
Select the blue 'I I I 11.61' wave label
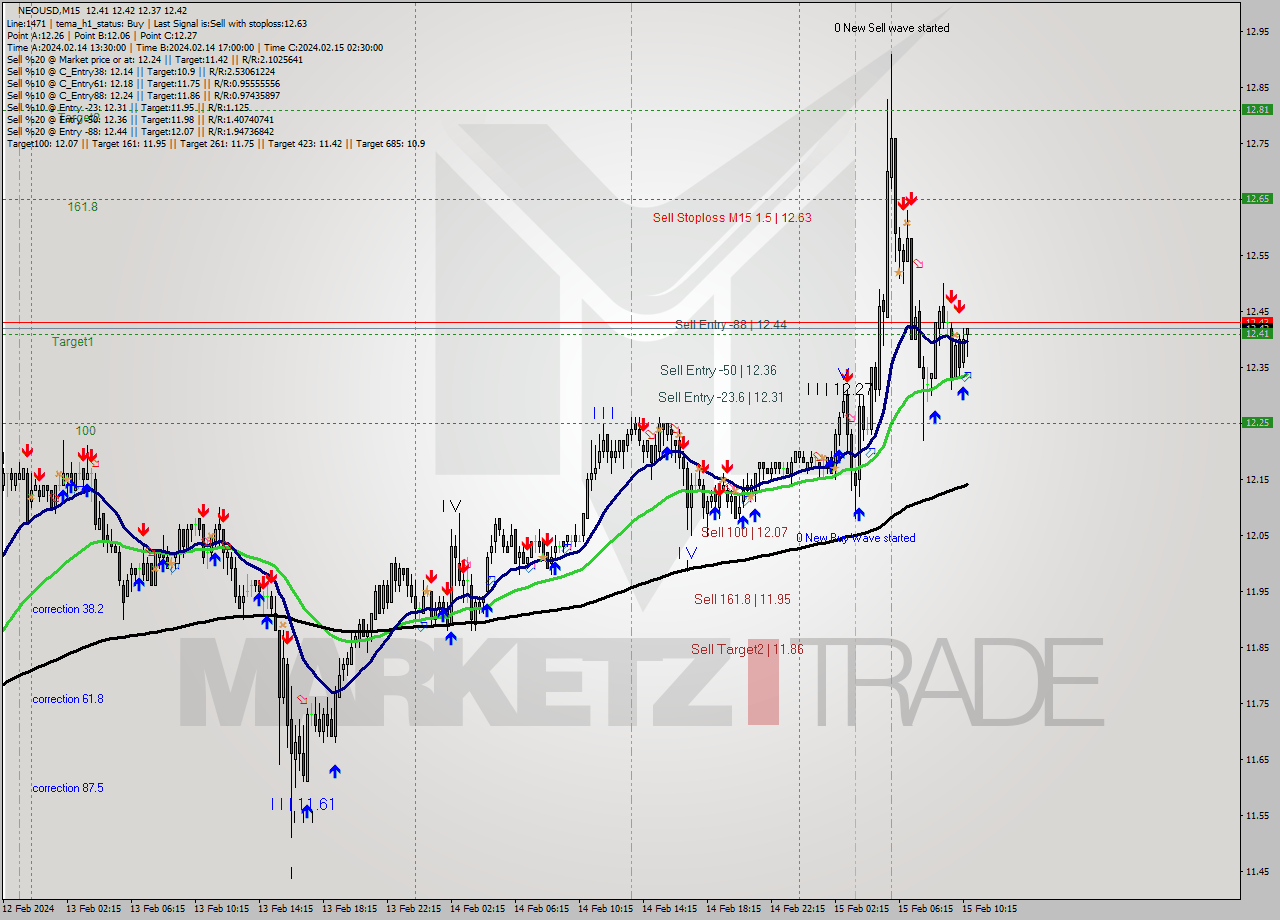tap(302, 803)
